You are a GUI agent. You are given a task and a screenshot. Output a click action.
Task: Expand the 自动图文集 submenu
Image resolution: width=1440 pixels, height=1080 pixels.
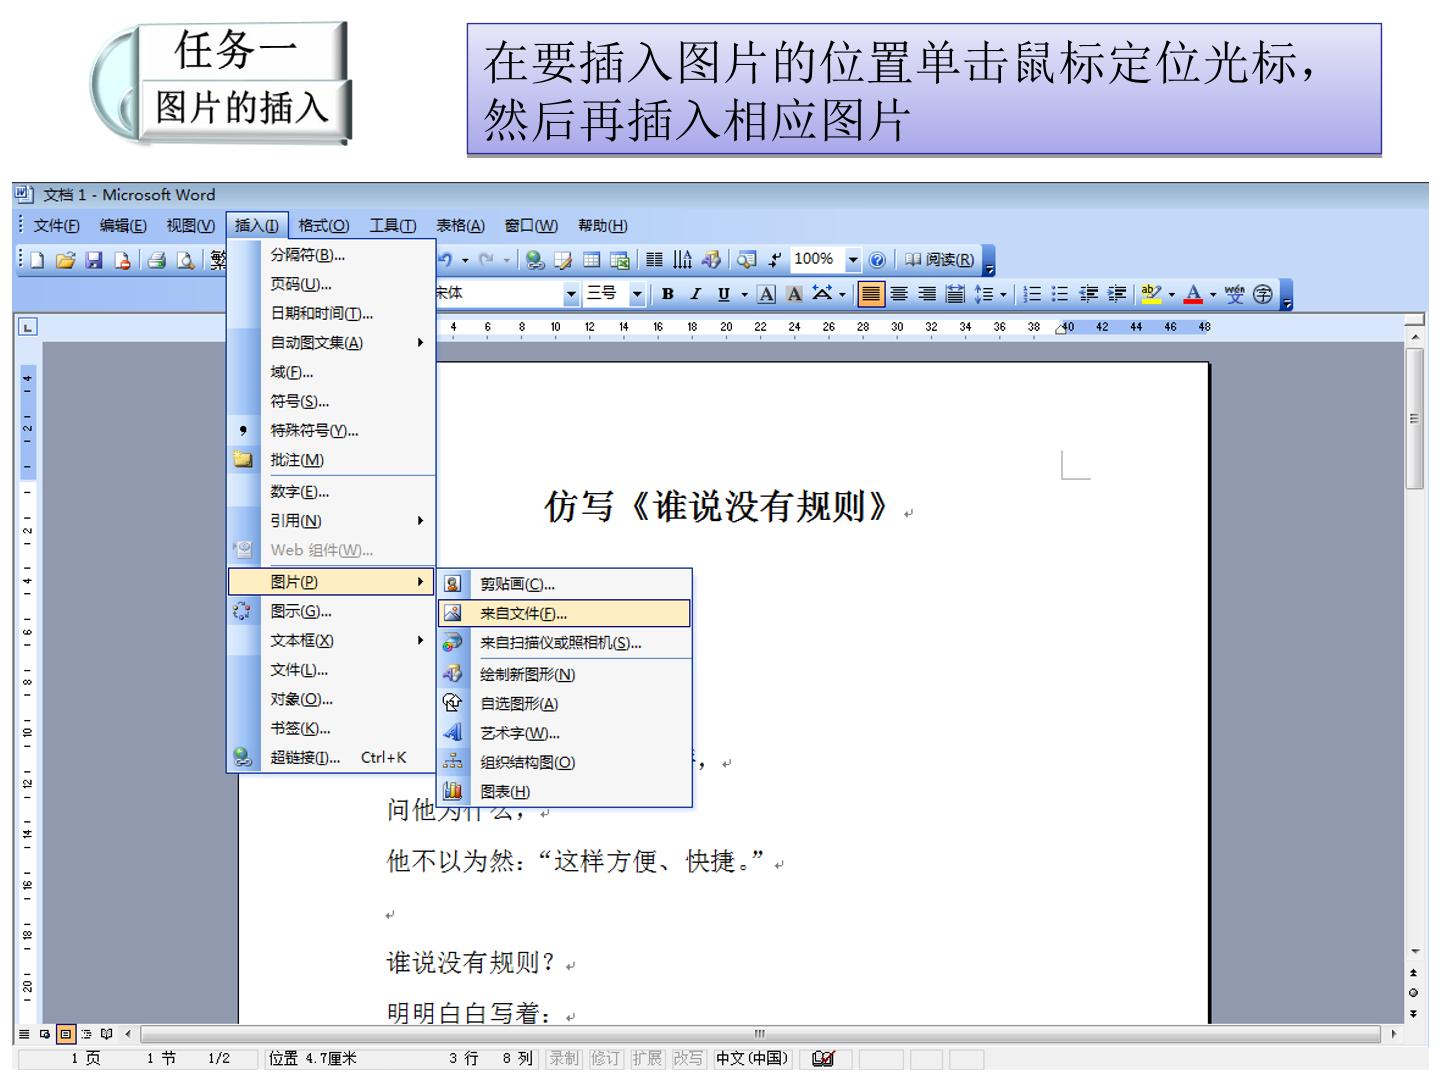(332, 343)
